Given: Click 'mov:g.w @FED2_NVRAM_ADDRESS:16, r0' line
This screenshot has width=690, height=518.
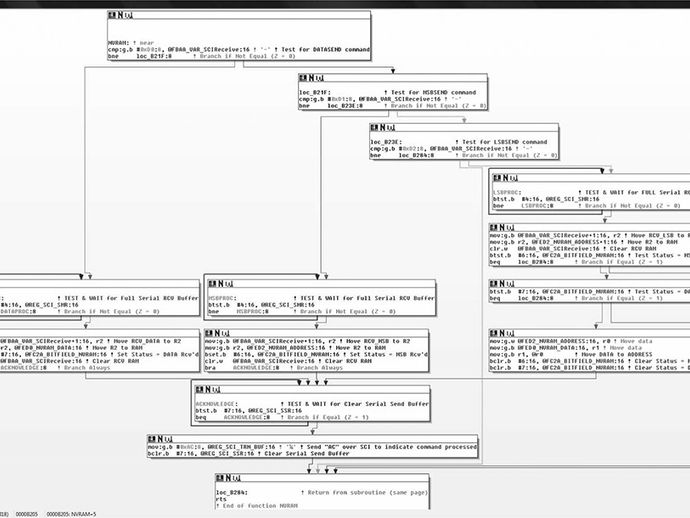Looking at the screenshot, I should coord(571,341).
